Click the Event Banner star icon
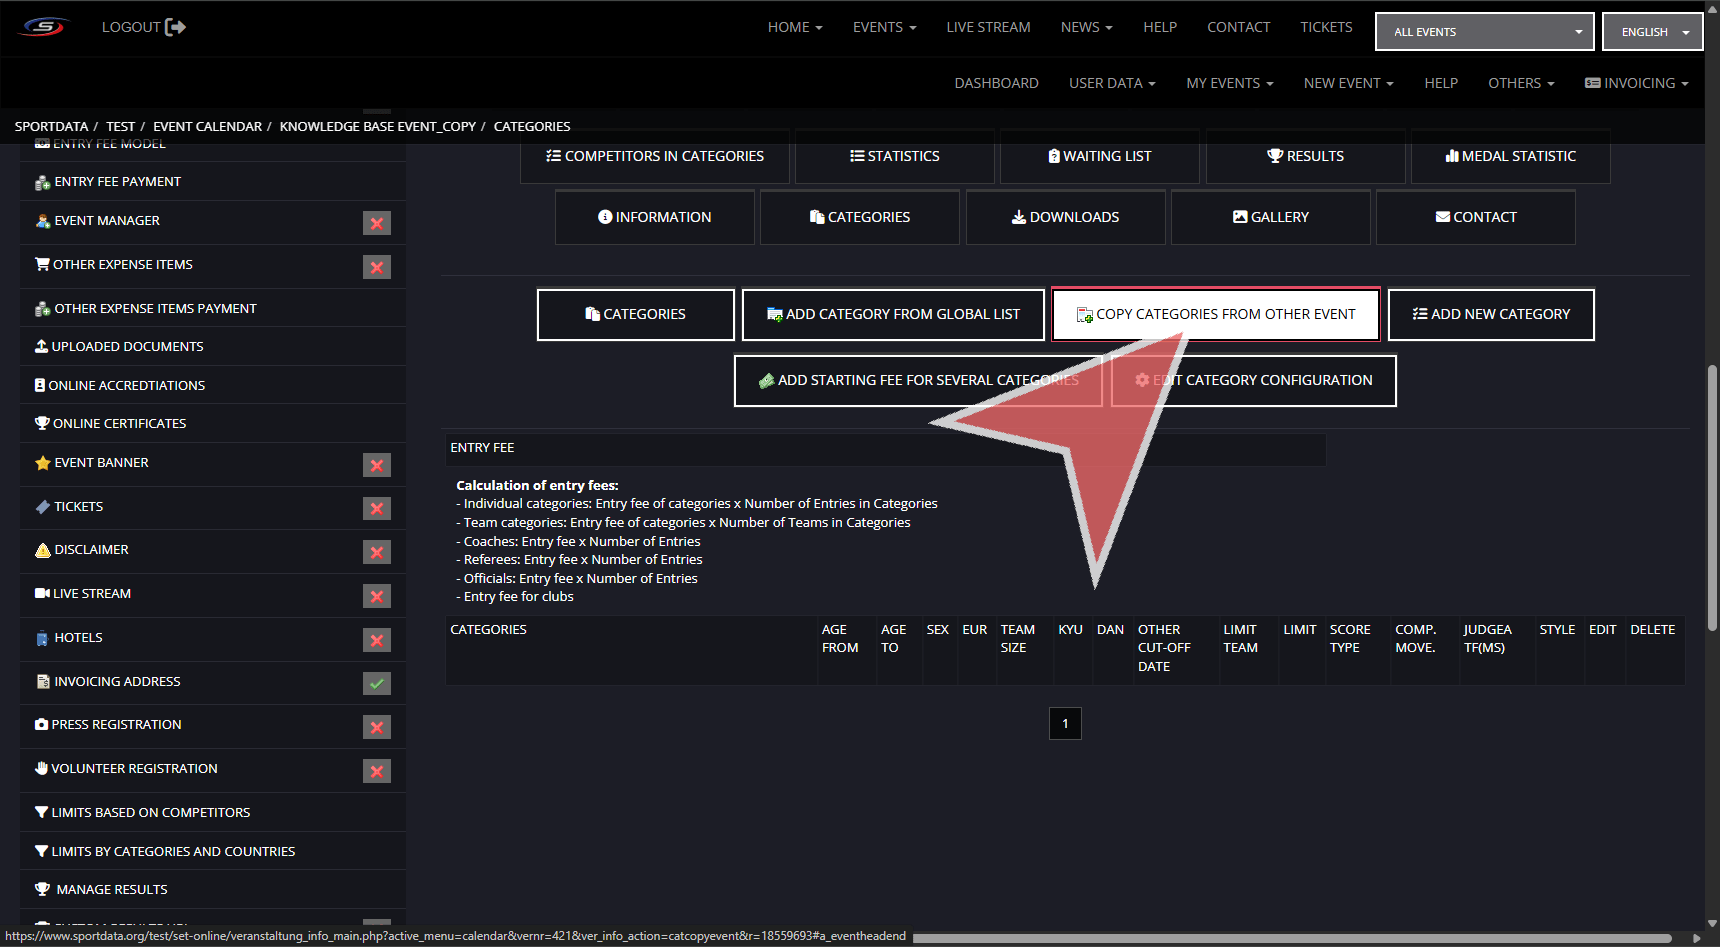The height and width of the screenshot is (947, 1722). [42, 463]
